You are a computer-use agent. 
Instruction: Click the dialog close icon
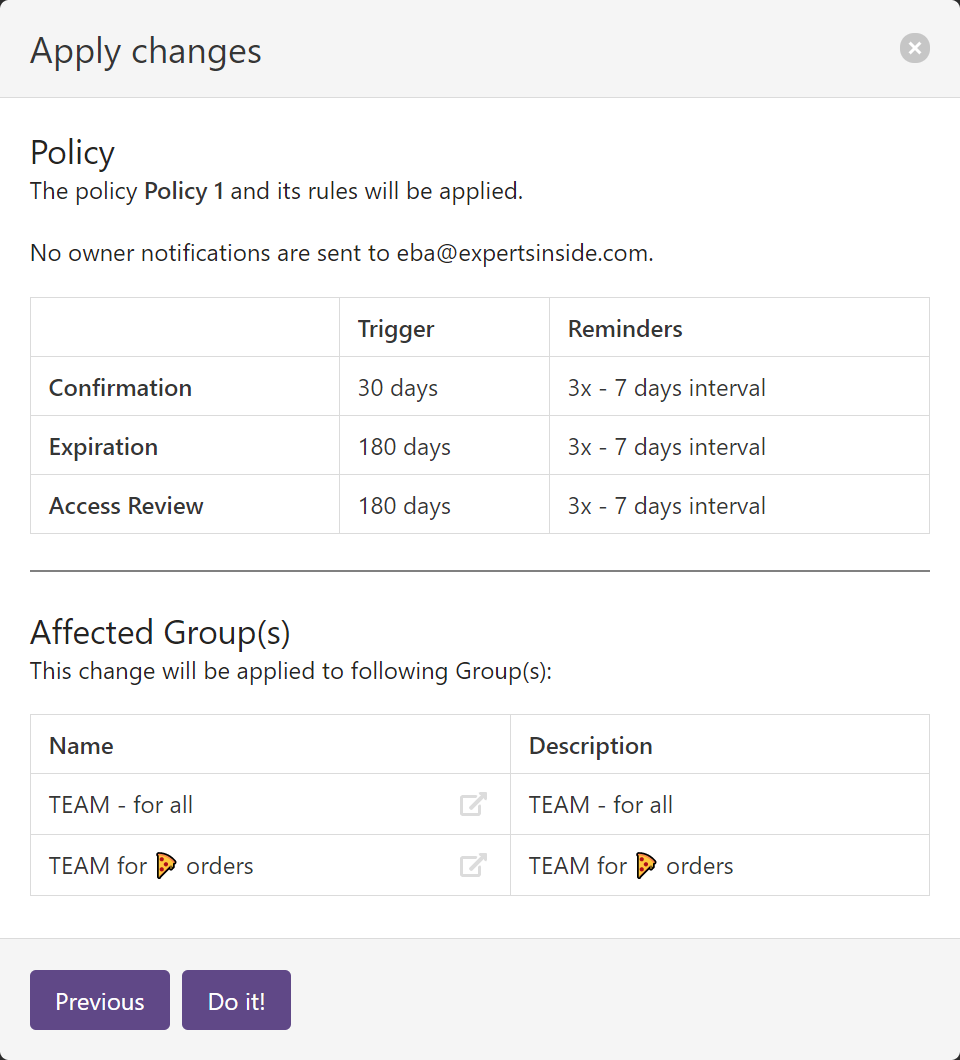(x=914, y=48)
